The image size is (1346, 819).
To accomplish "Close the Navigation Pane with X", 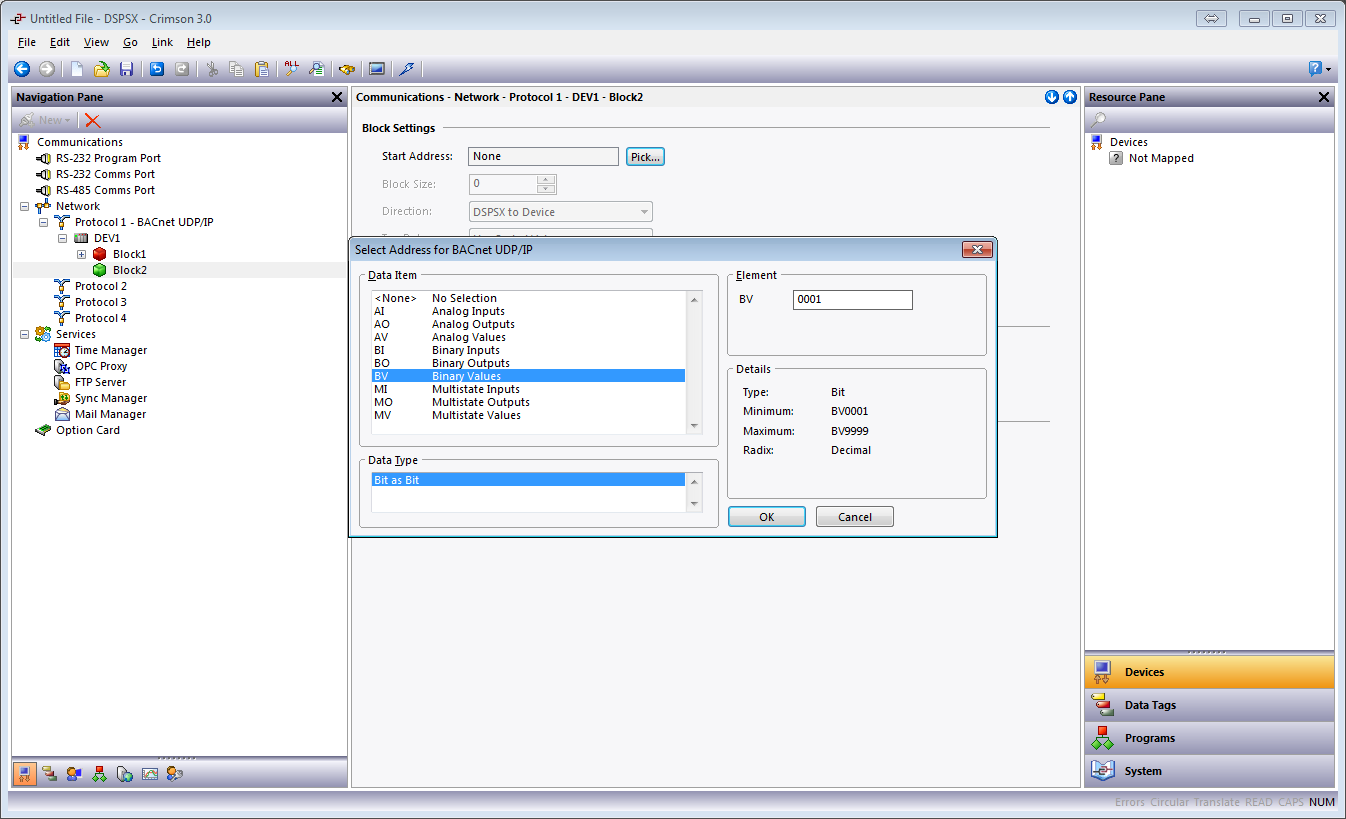I will 337,97.
